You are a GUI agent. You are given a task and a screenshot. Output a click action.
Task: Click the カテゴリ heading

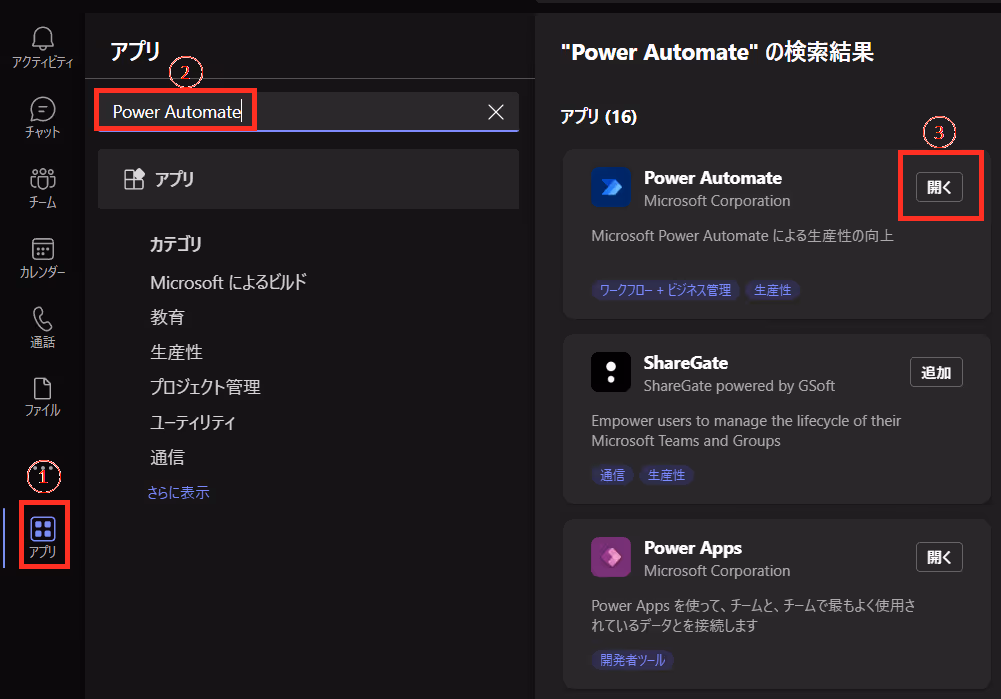[x=176, y=244]
